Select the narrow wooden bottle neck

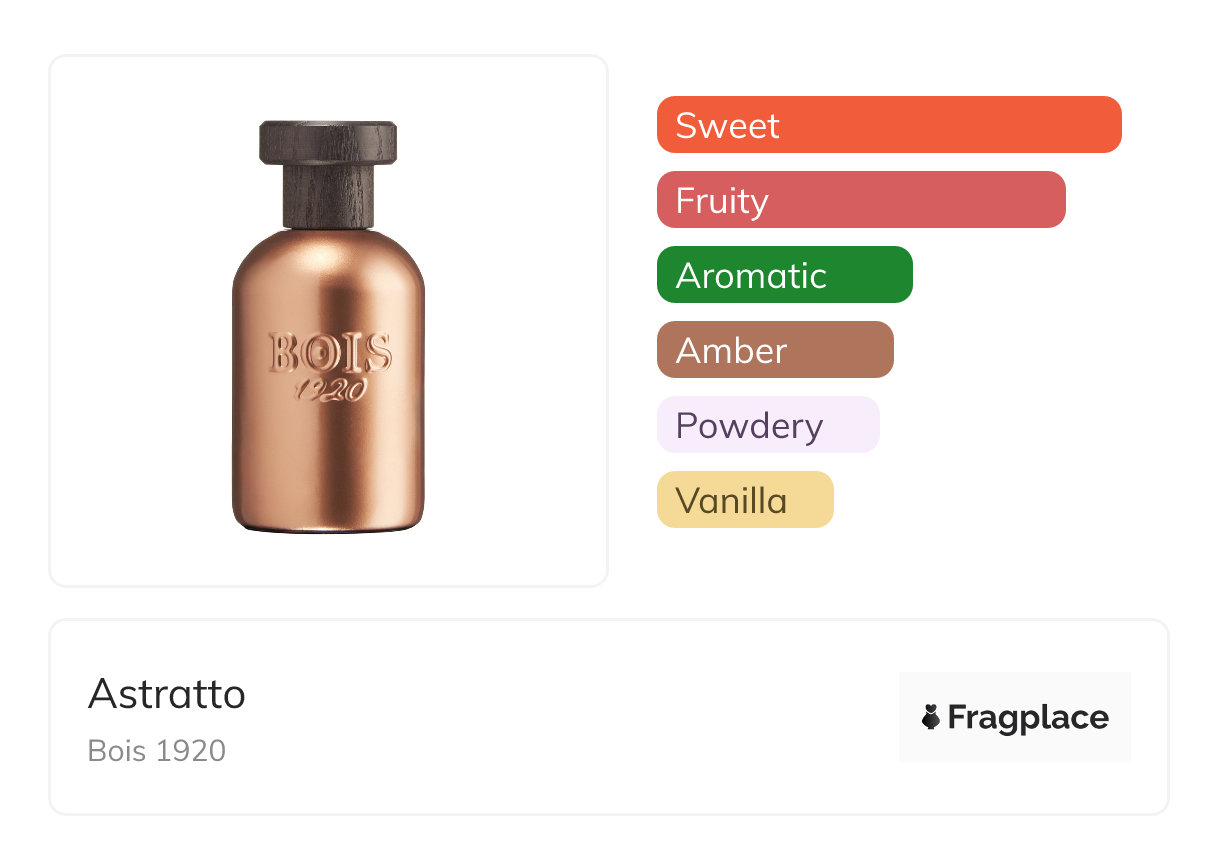pyautogui.click(x=328, y=196)
